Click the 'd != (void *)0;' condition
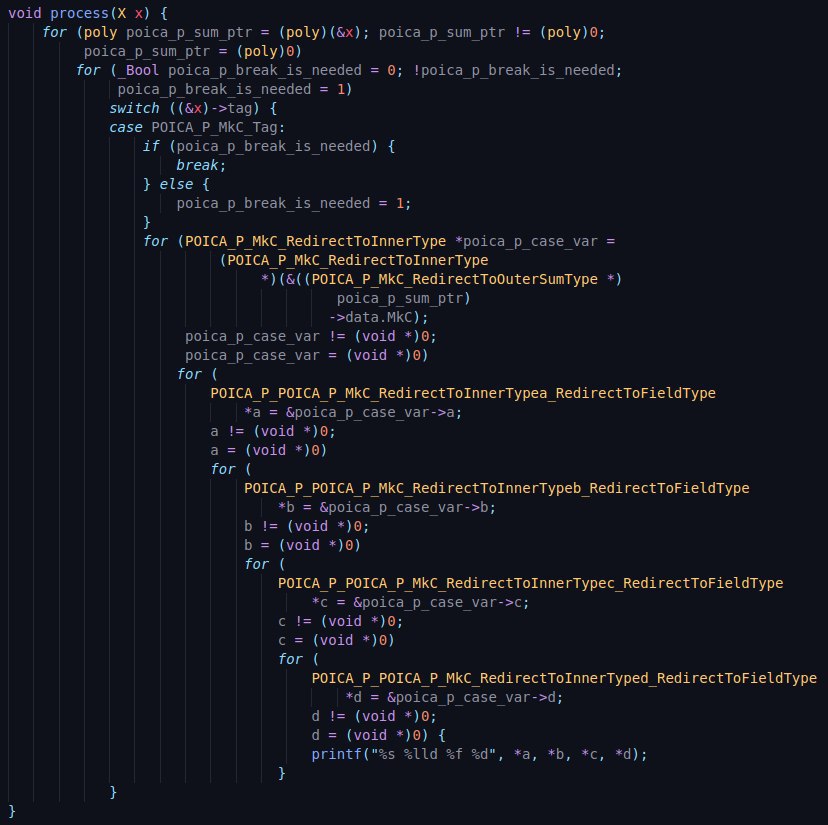This screenshot has width=828, height=825. tap(374, 717)
